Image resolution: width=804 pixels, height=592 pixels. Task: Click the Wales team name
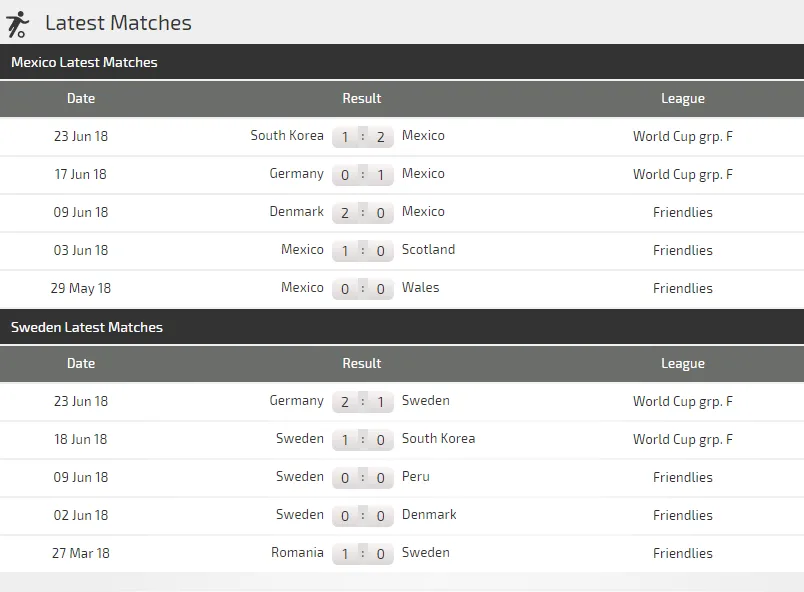click(420, 288)
